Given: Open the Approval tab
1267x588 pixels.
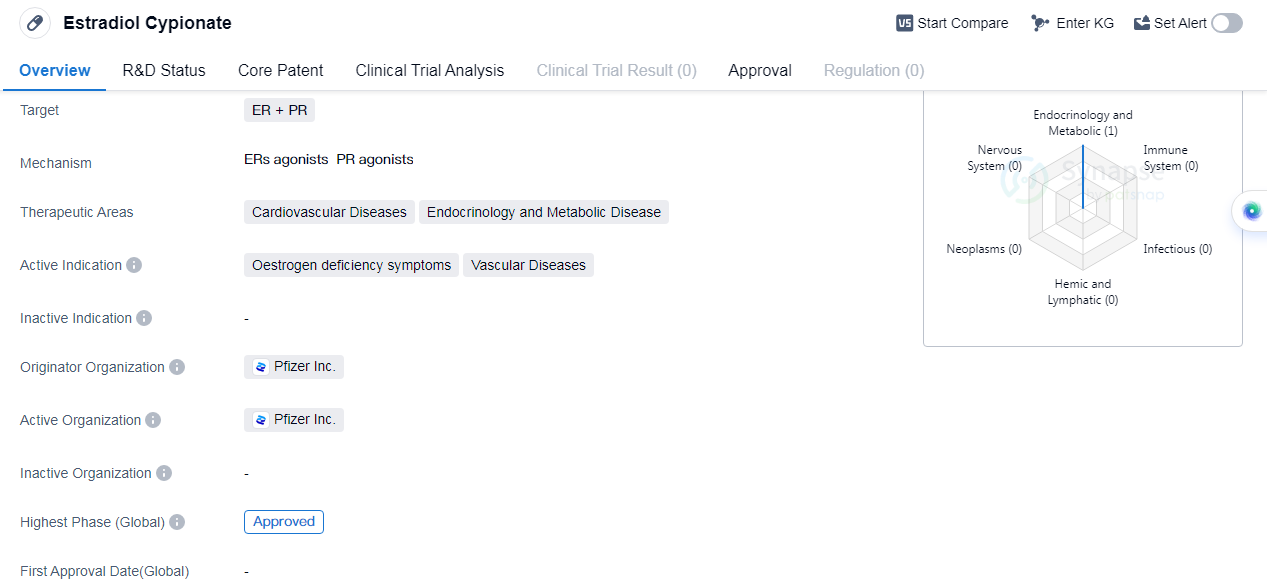Looking at the screenshot, I should [759, 70].
